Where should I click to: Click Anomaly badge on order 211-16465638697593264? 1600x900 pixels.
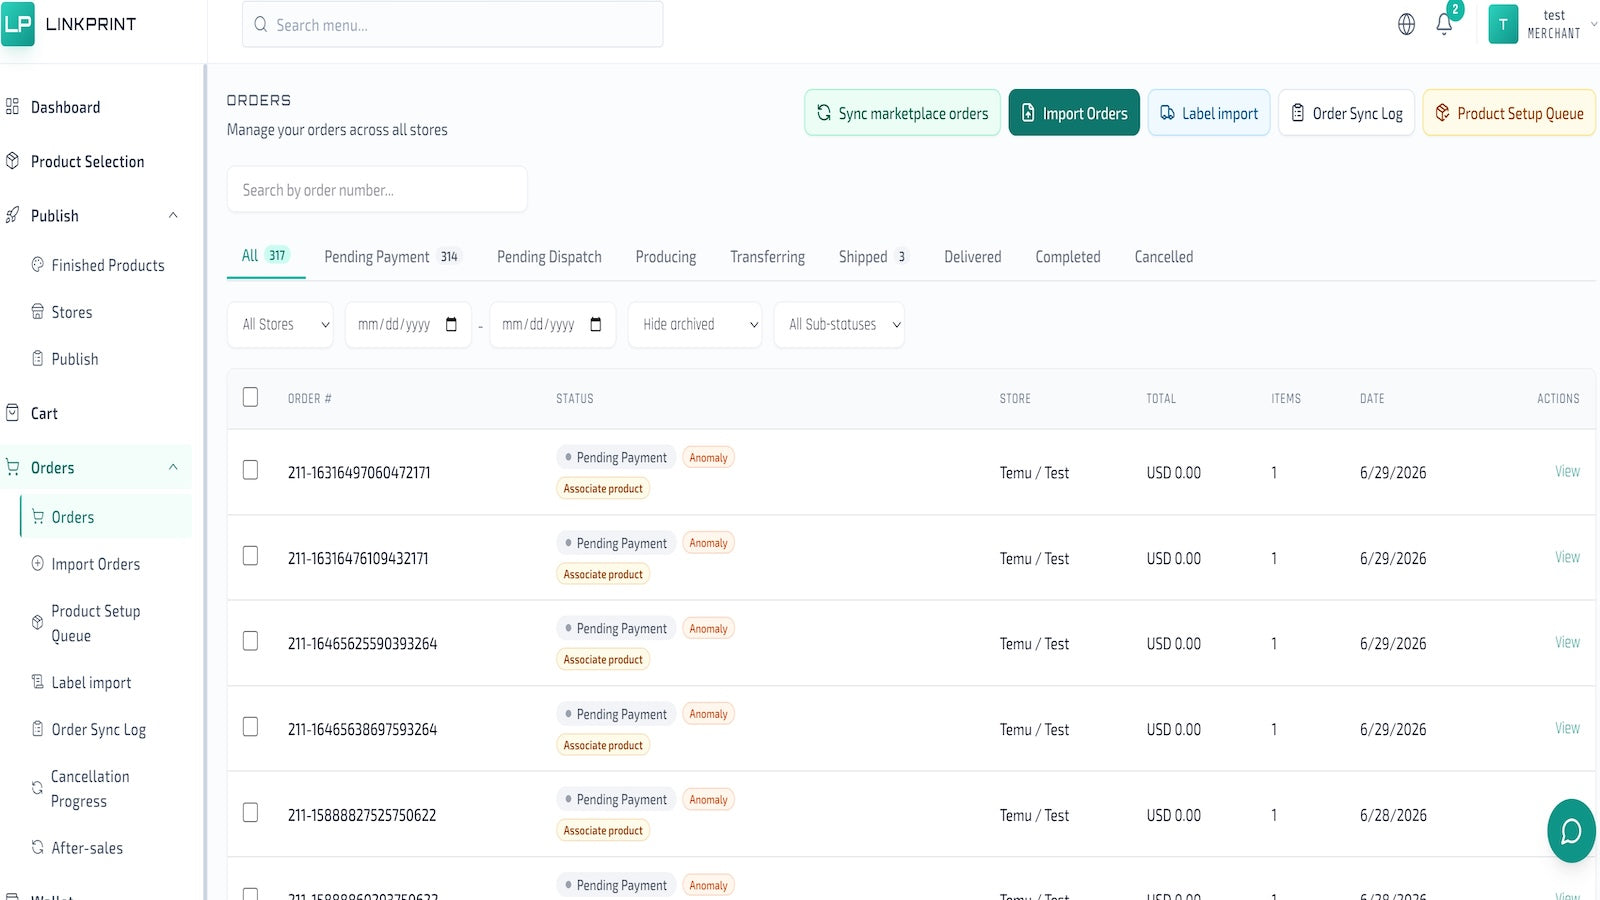click(x=708, y=714)
